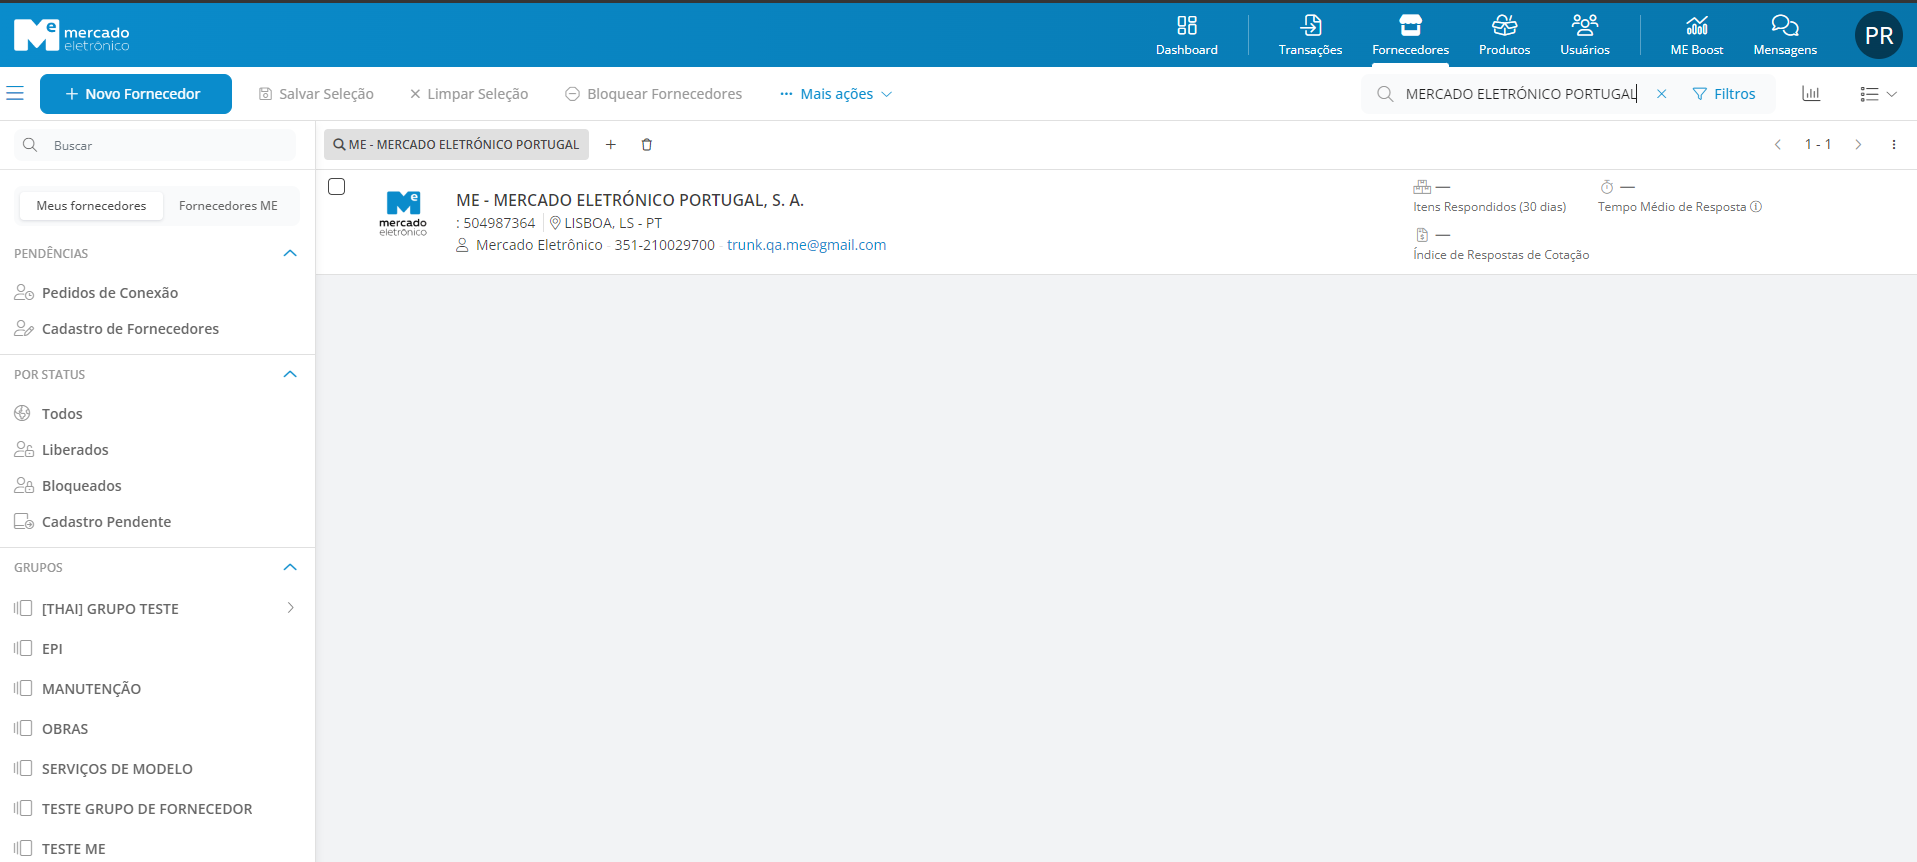Collapse the POR STATUS section
This screenshot has height=862, width=1917.
click(290, 374)
